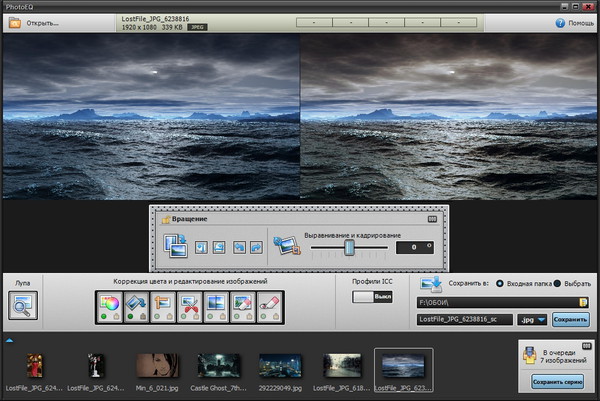
Task: Select thumbnail LostFile_JPG_623...
Action: (x=403, y=370)
